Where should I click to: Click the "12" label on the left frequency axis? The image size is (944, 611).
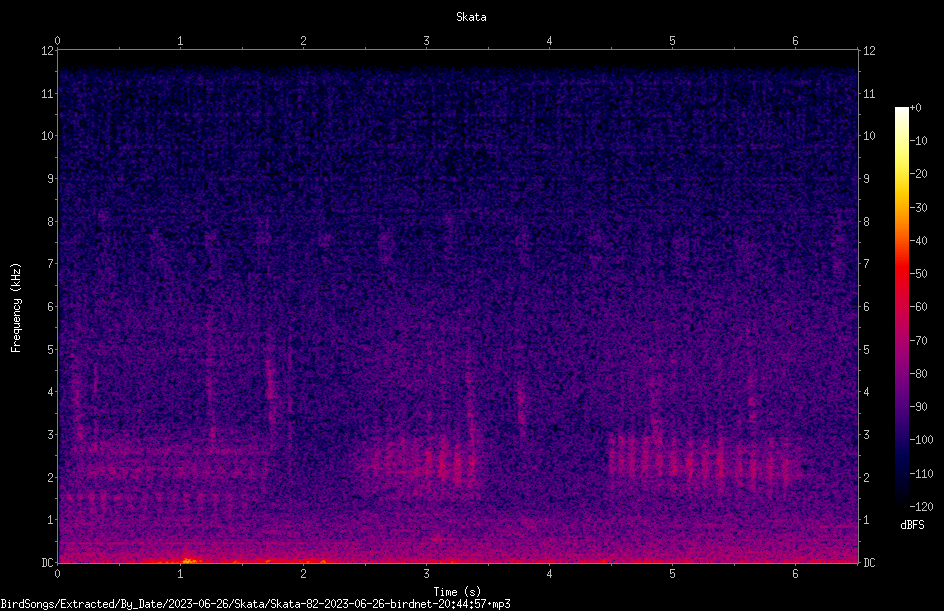(x=47, y=51)
